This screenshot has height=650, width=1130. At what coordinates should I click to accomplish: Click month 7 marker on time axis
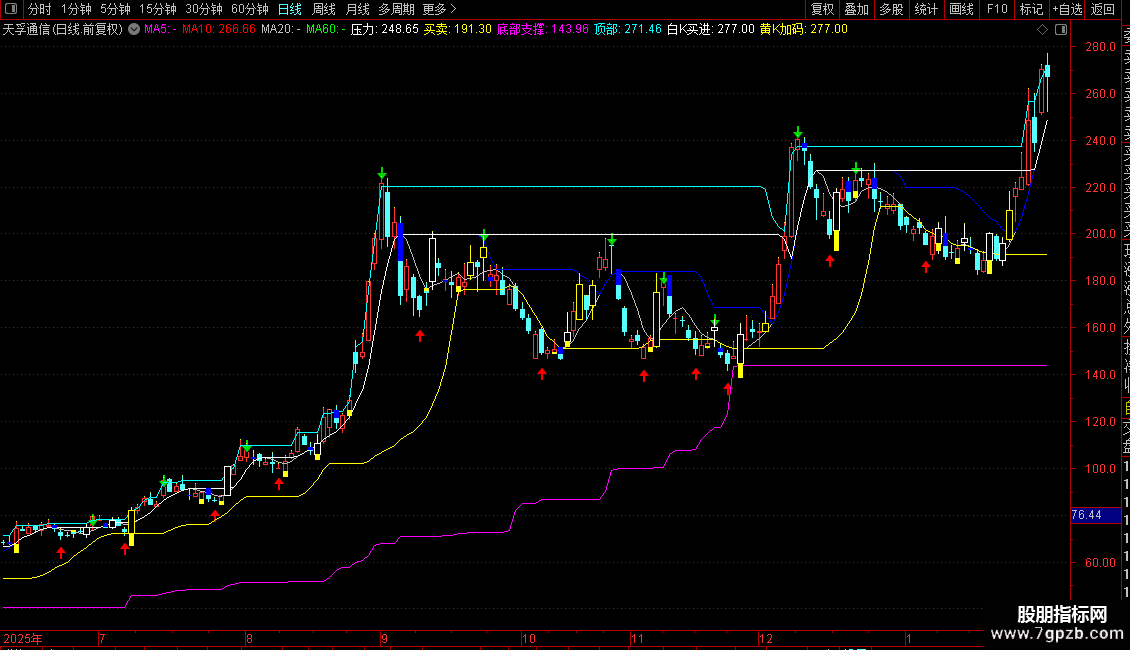tap(102, 638)
